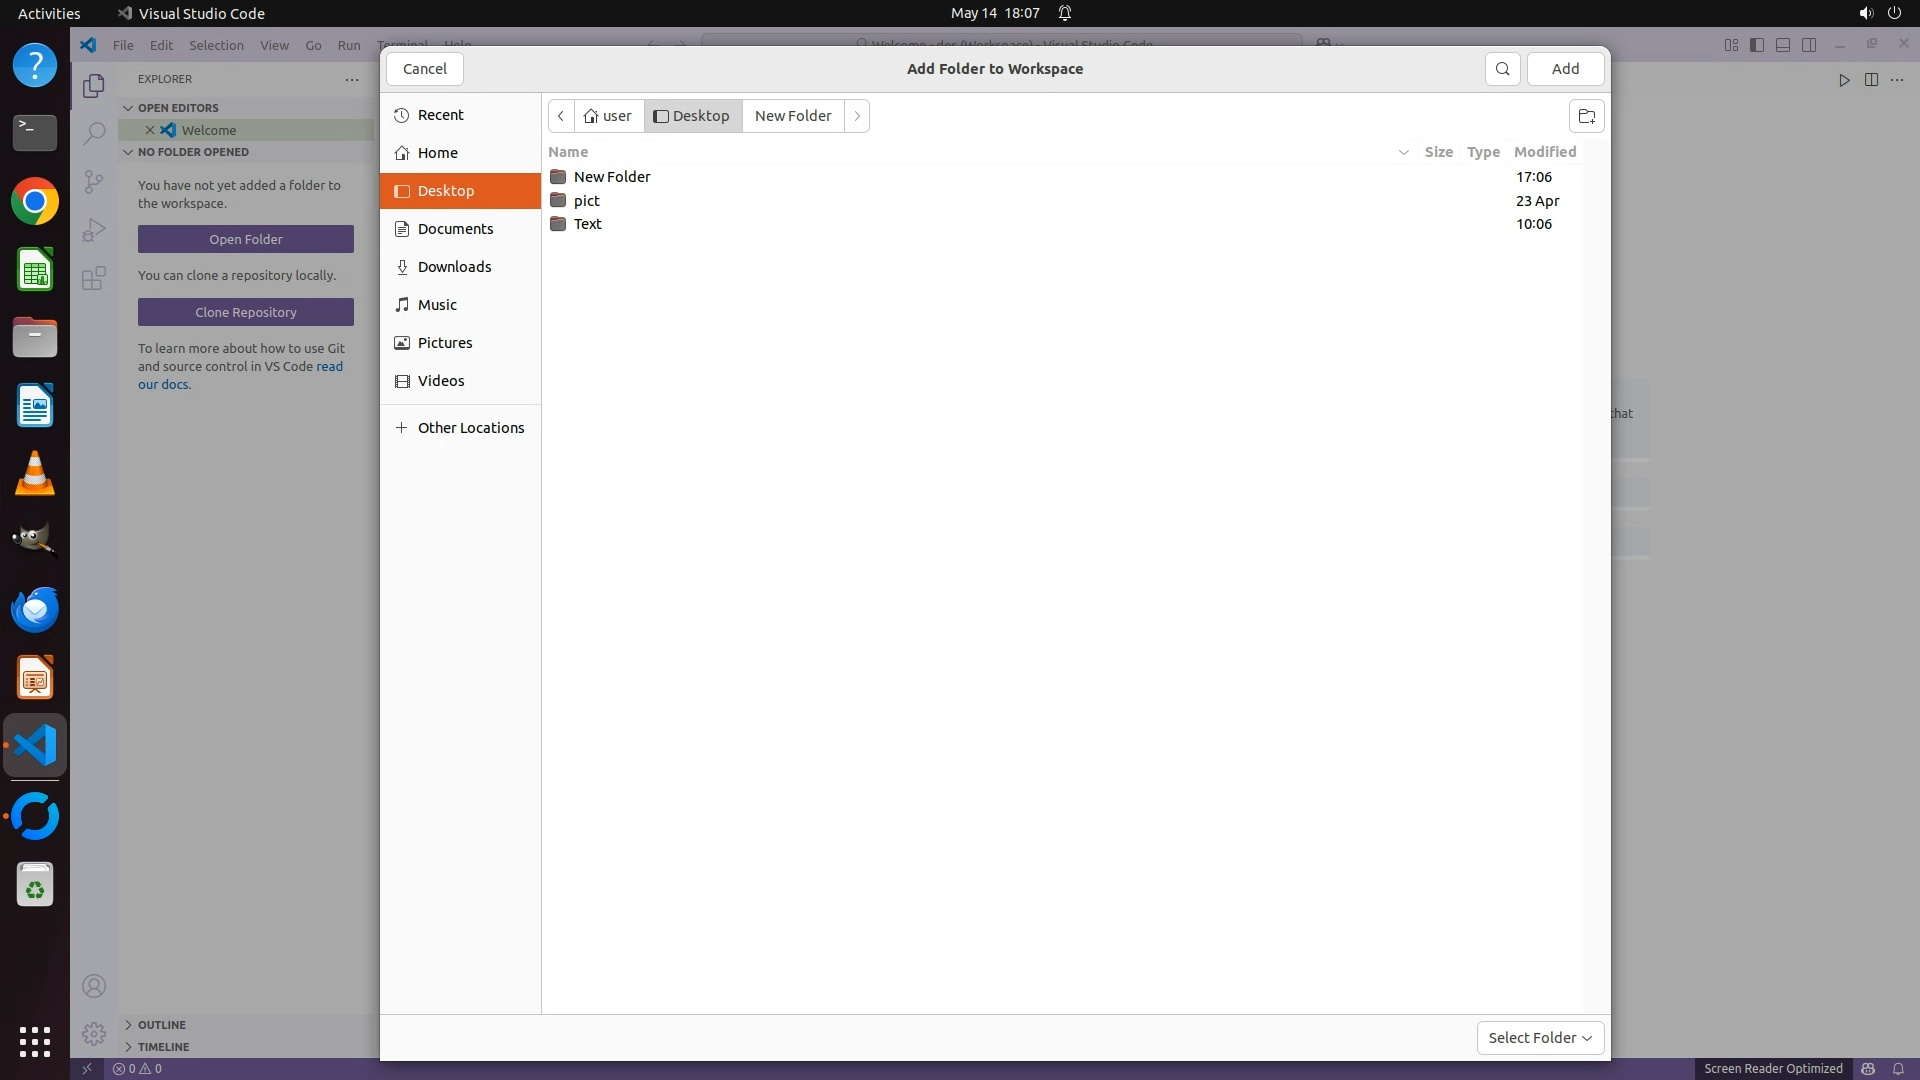Click the create new folder icon
1920x1080 pixels.
tap(1586, 116)
